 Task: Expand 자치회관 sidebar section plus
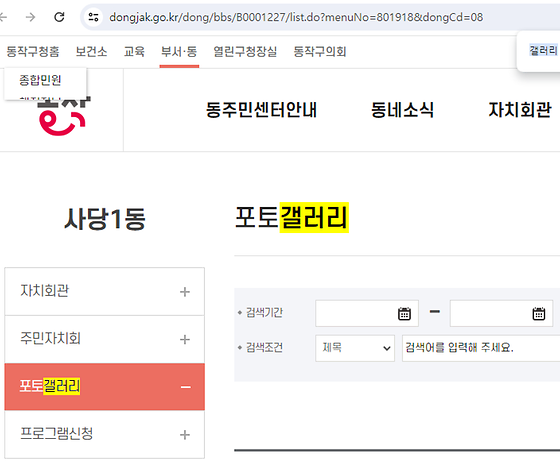click(x=185, y=292)
